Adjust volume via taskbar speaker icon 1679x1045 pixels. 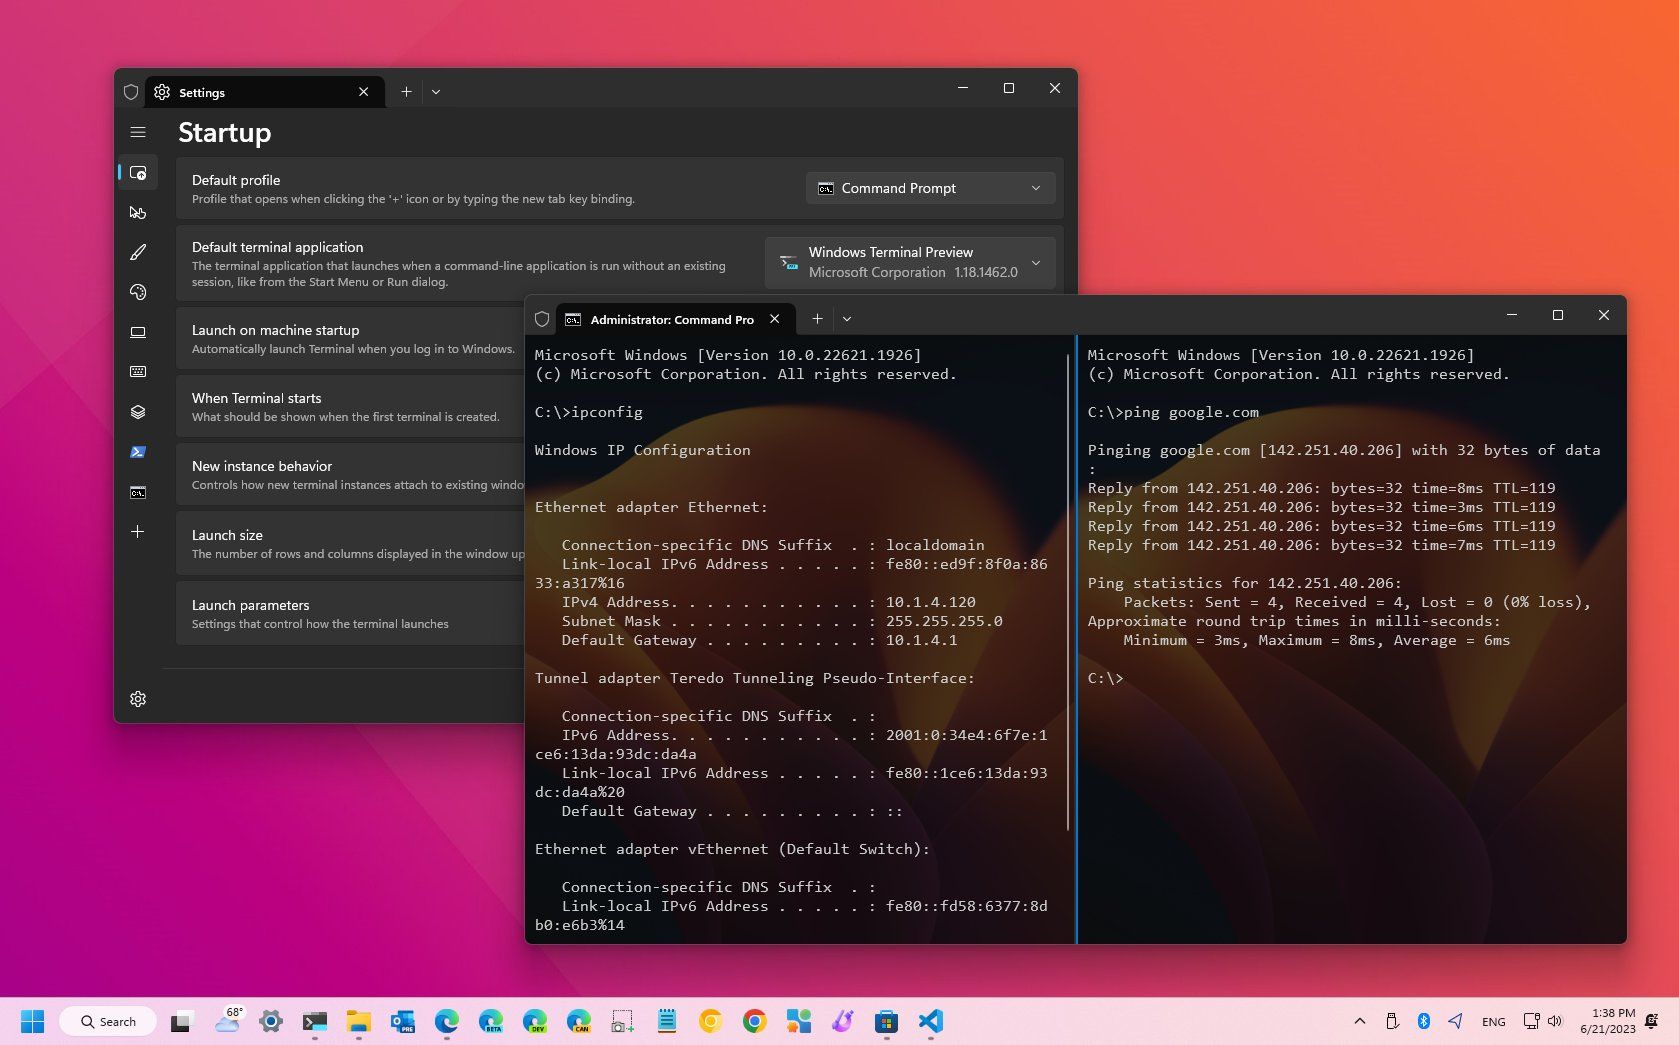point(1555,1021)
